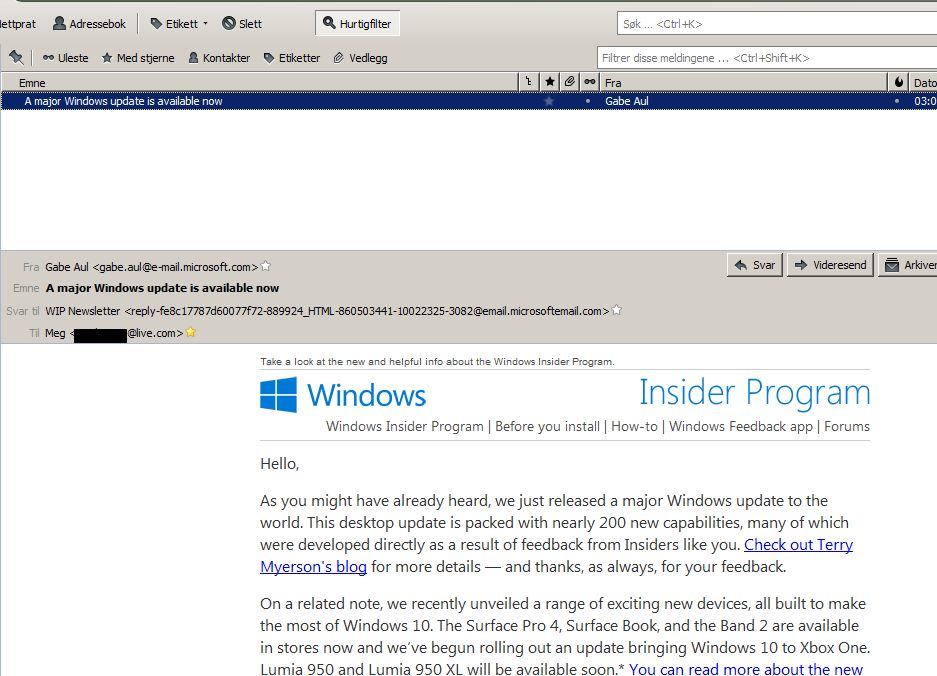Filter by Uleste unread messages
Viewport: 937px width, 676px height.
click(65, 58)
